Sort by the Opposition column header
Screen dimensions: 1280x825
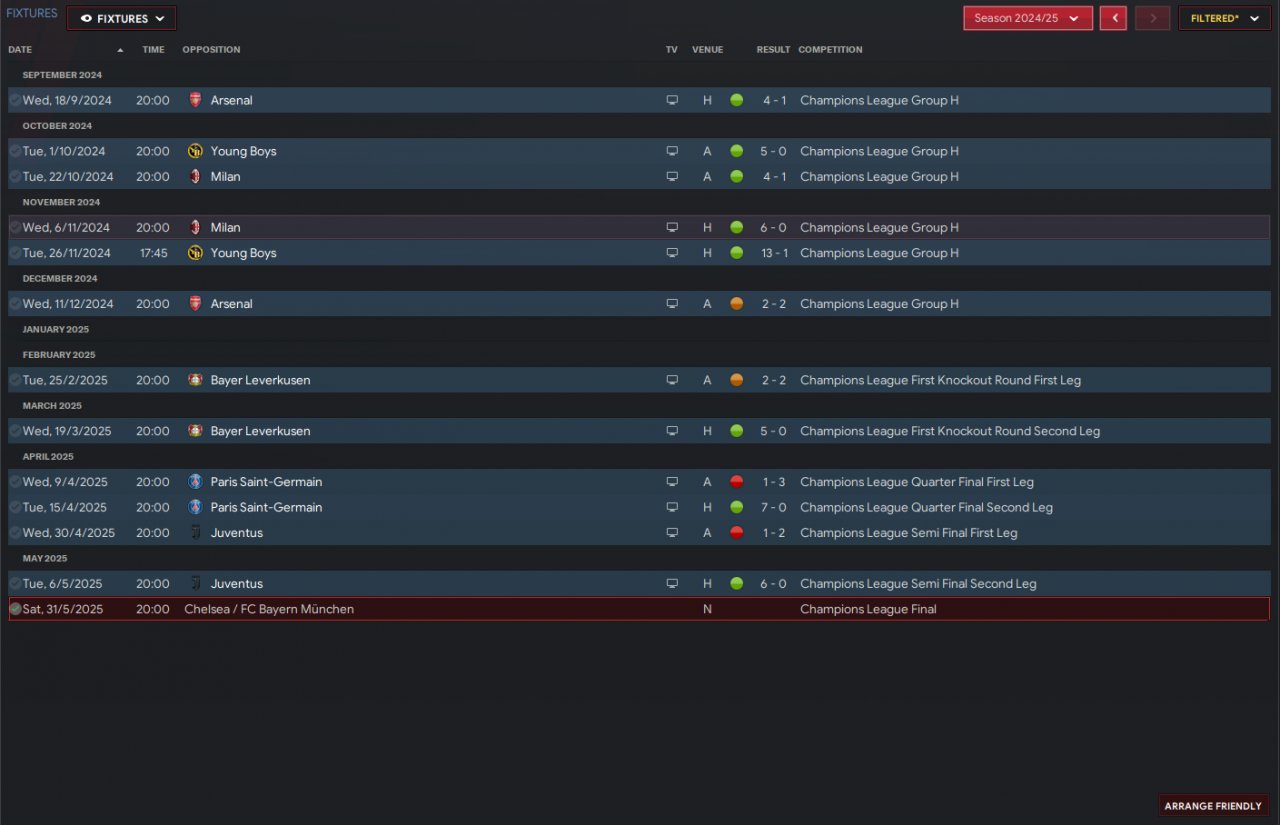[x=211, y=50]
